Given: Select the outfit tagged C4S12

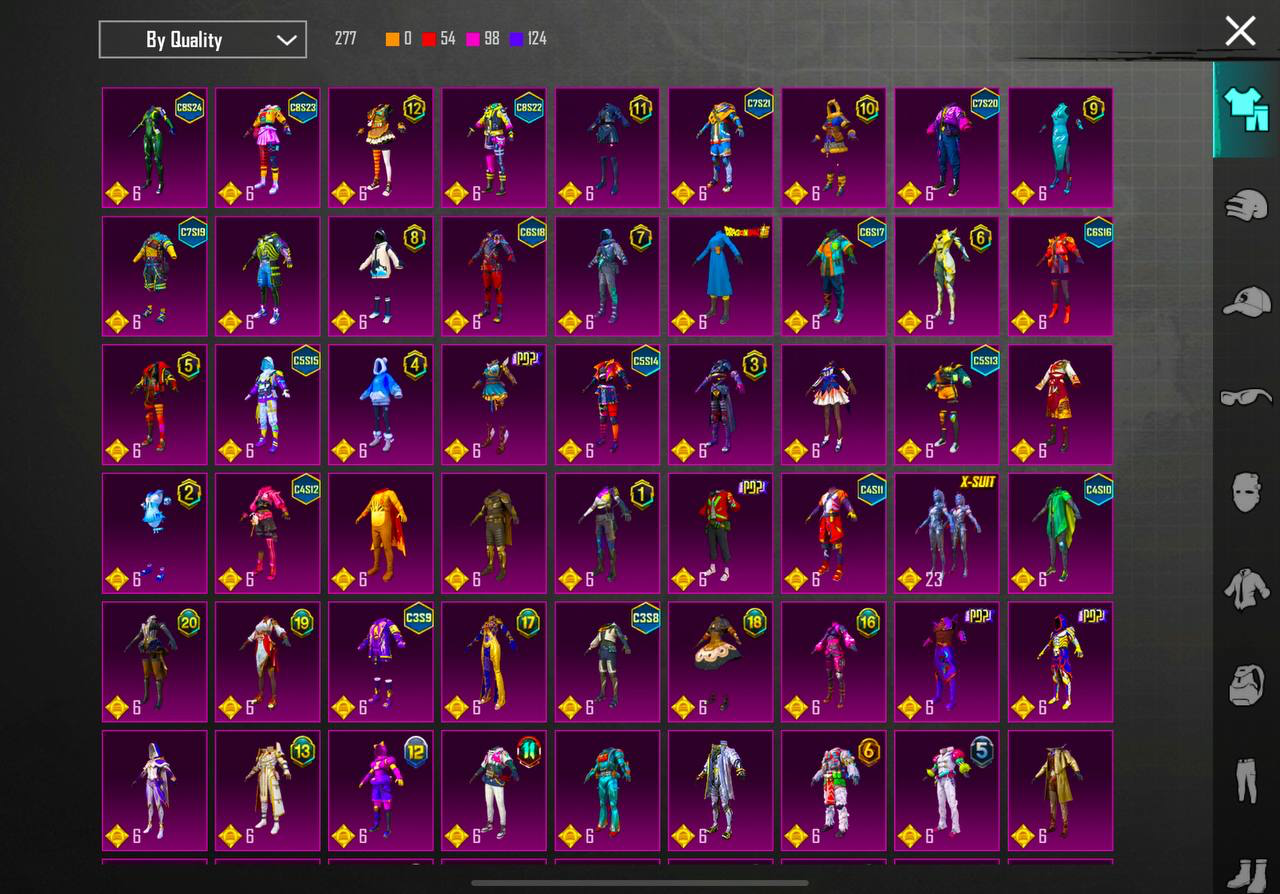Looking at the screenshot, I should pyautogui.click(x=268, y=533).
